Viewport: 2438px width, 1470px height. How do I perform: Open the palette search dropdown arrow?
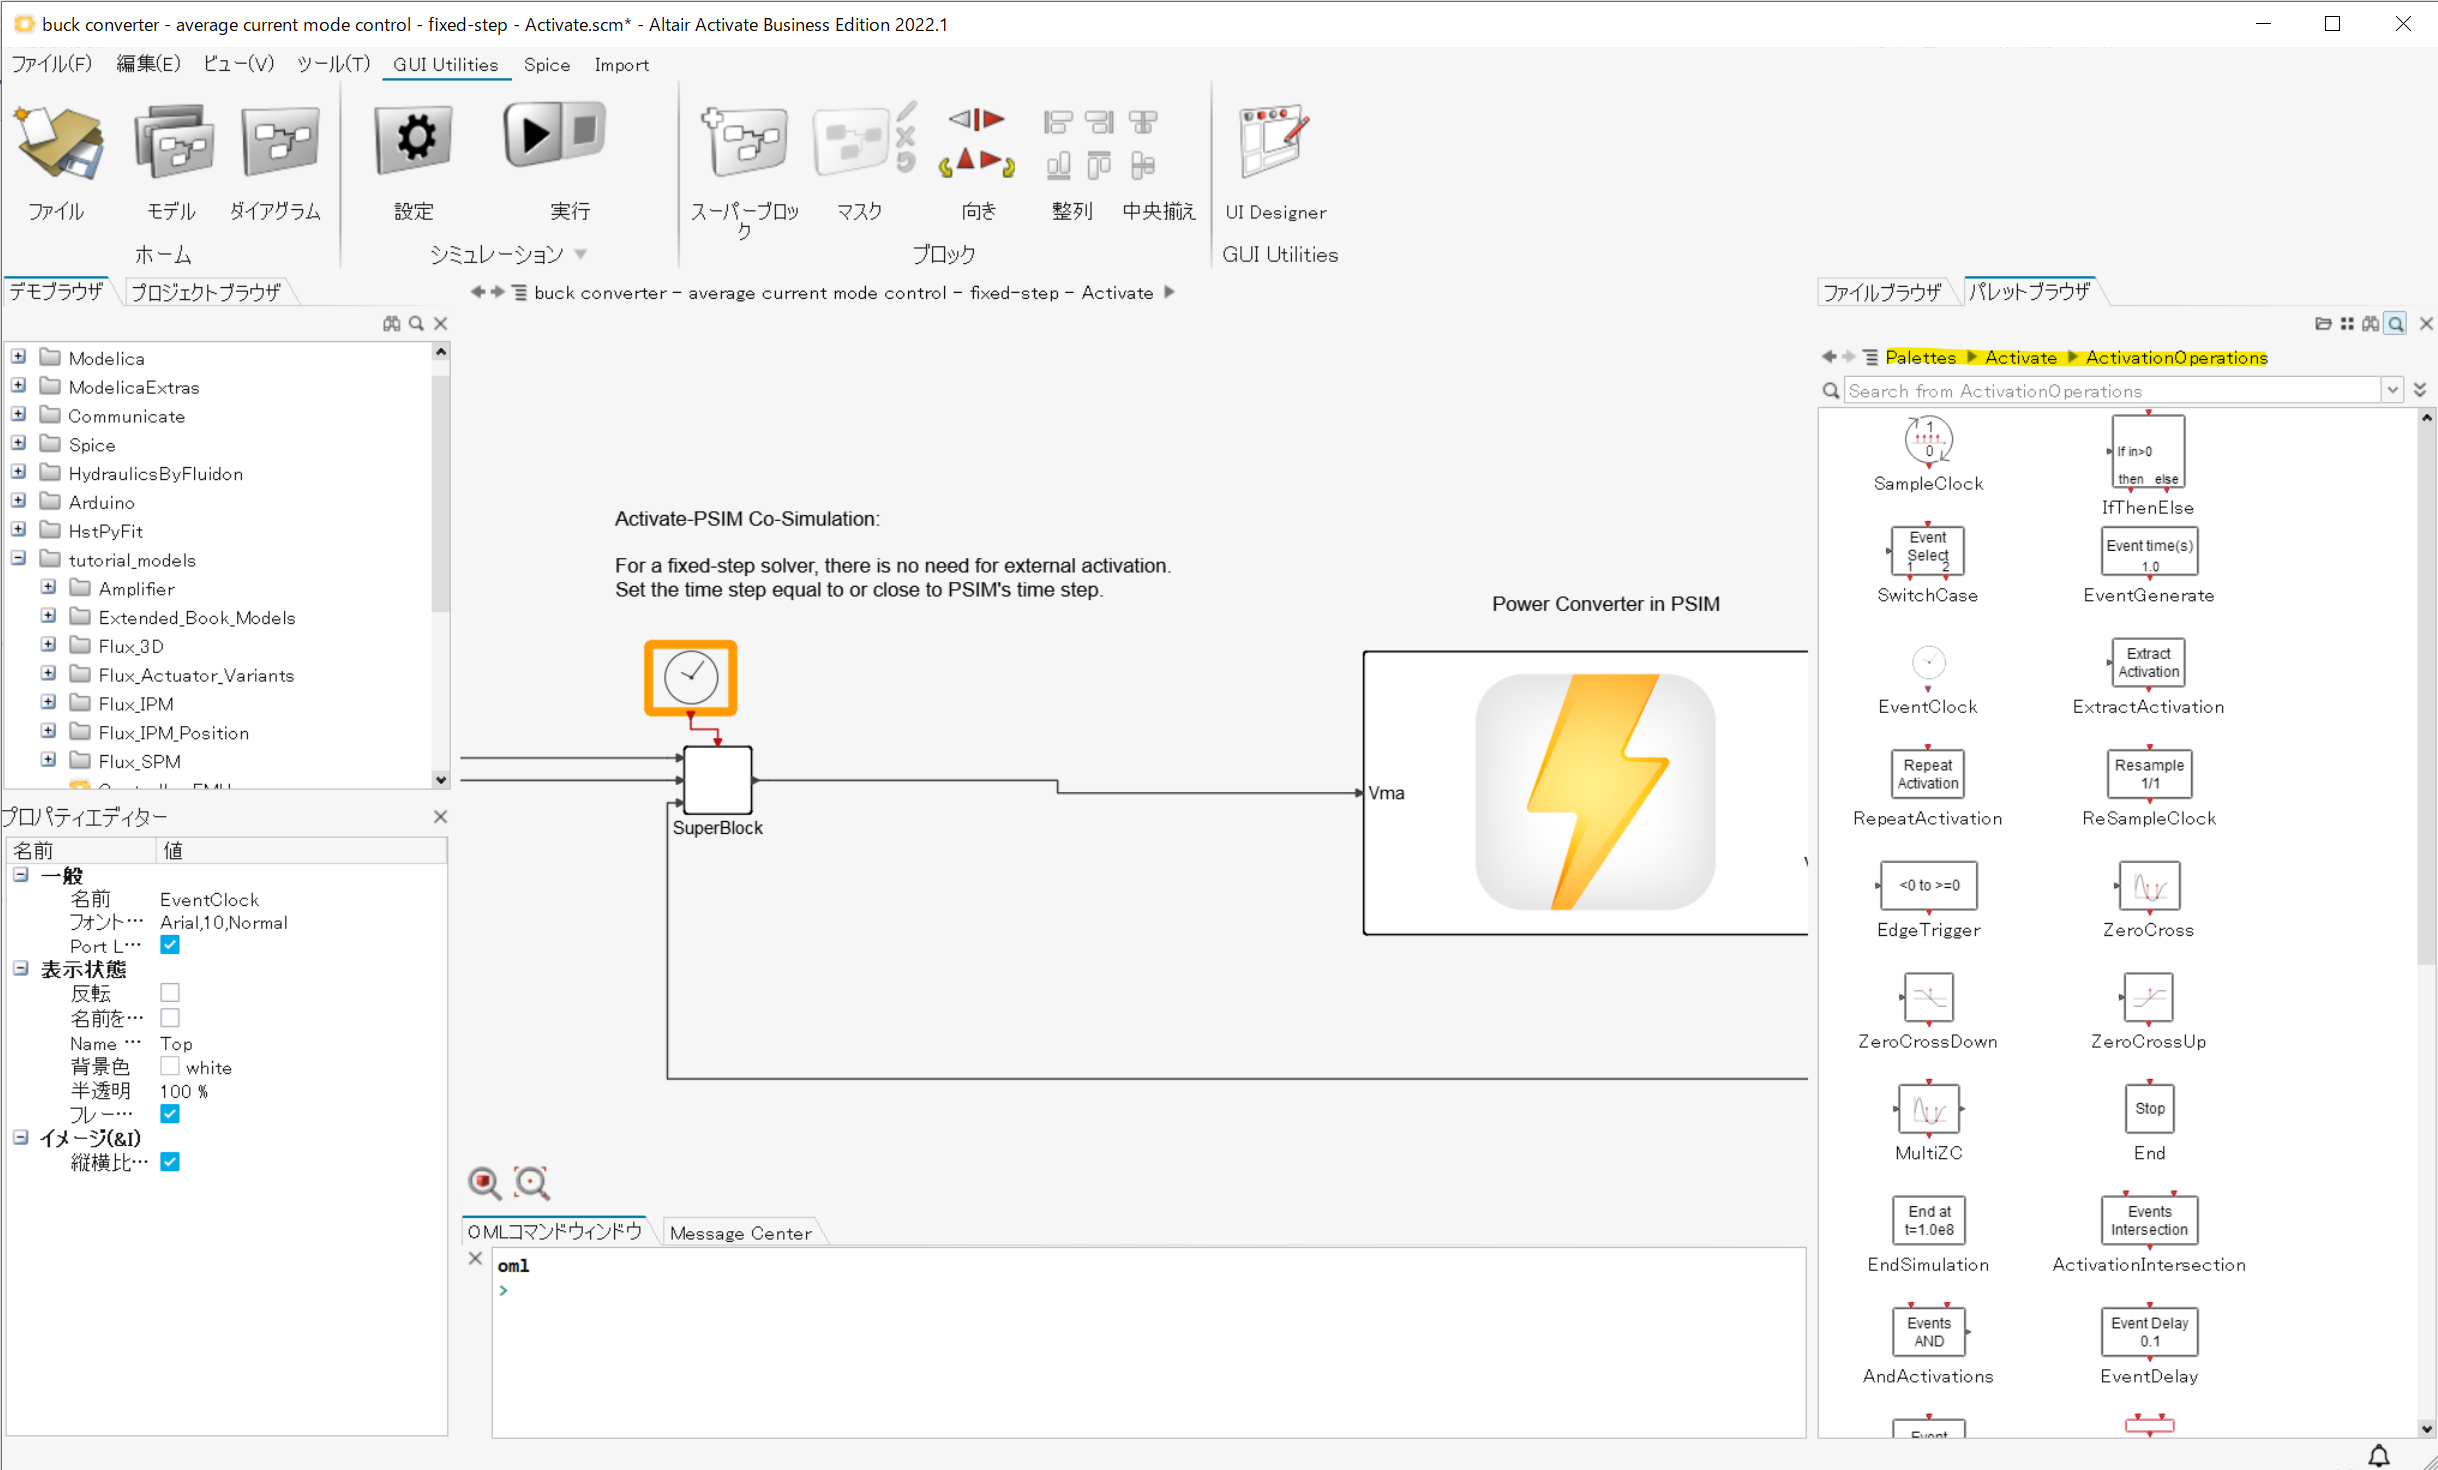(2391, 391)
